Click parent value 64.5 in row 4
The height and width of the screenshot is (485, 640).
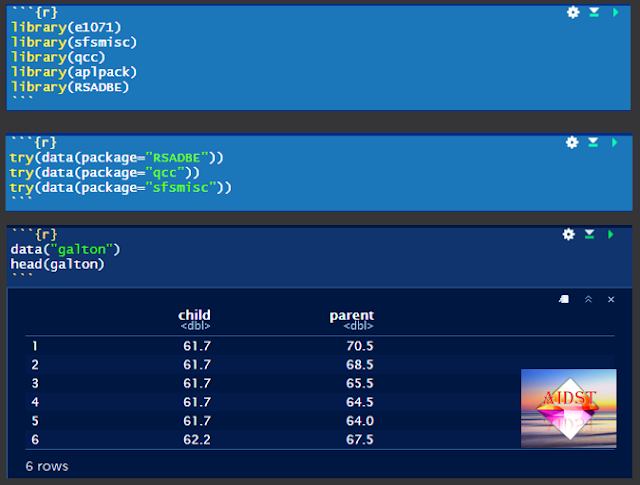[360, 402]
